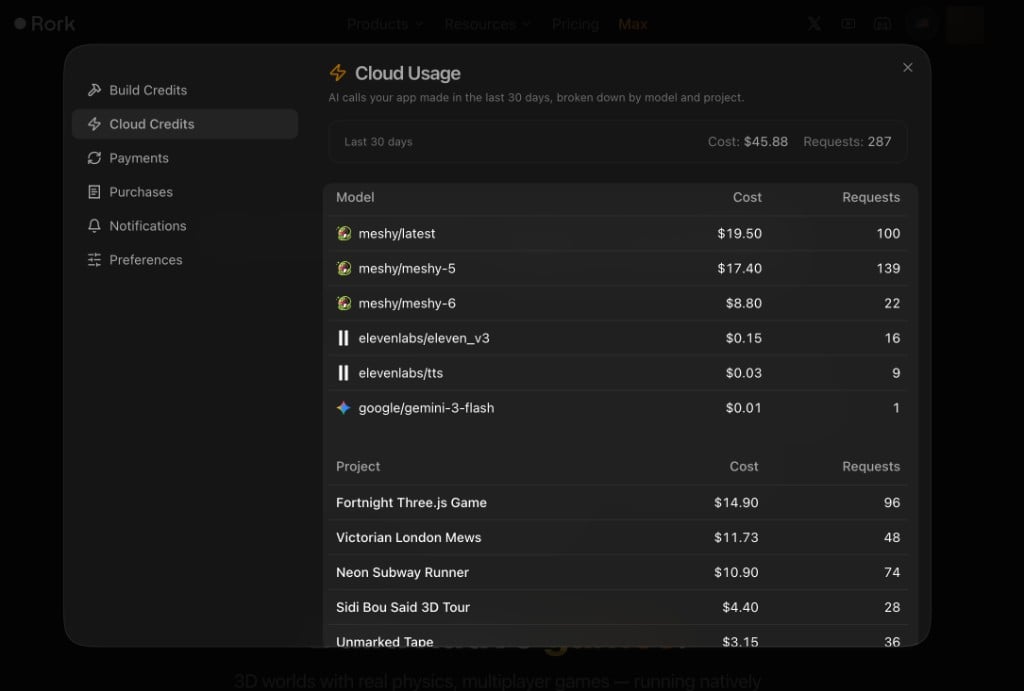1024x691 pixels.
Task: Click the $11.73 Victorian London cost
Action: [736, 538]
